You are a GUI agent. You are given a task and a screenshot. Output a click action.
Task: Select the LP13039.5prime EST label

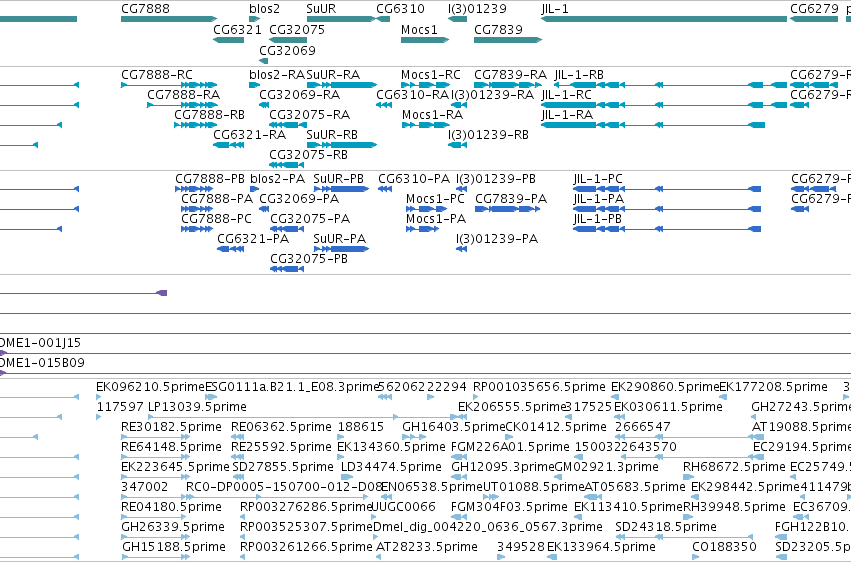click(x=197, y=407)
